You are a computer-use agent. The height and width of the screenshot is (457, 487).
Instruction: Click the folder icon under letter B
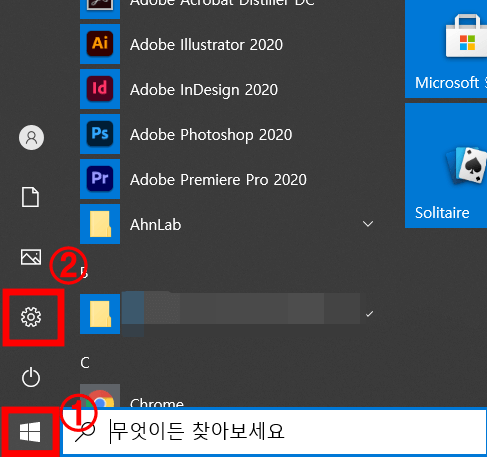click(100, 314)
